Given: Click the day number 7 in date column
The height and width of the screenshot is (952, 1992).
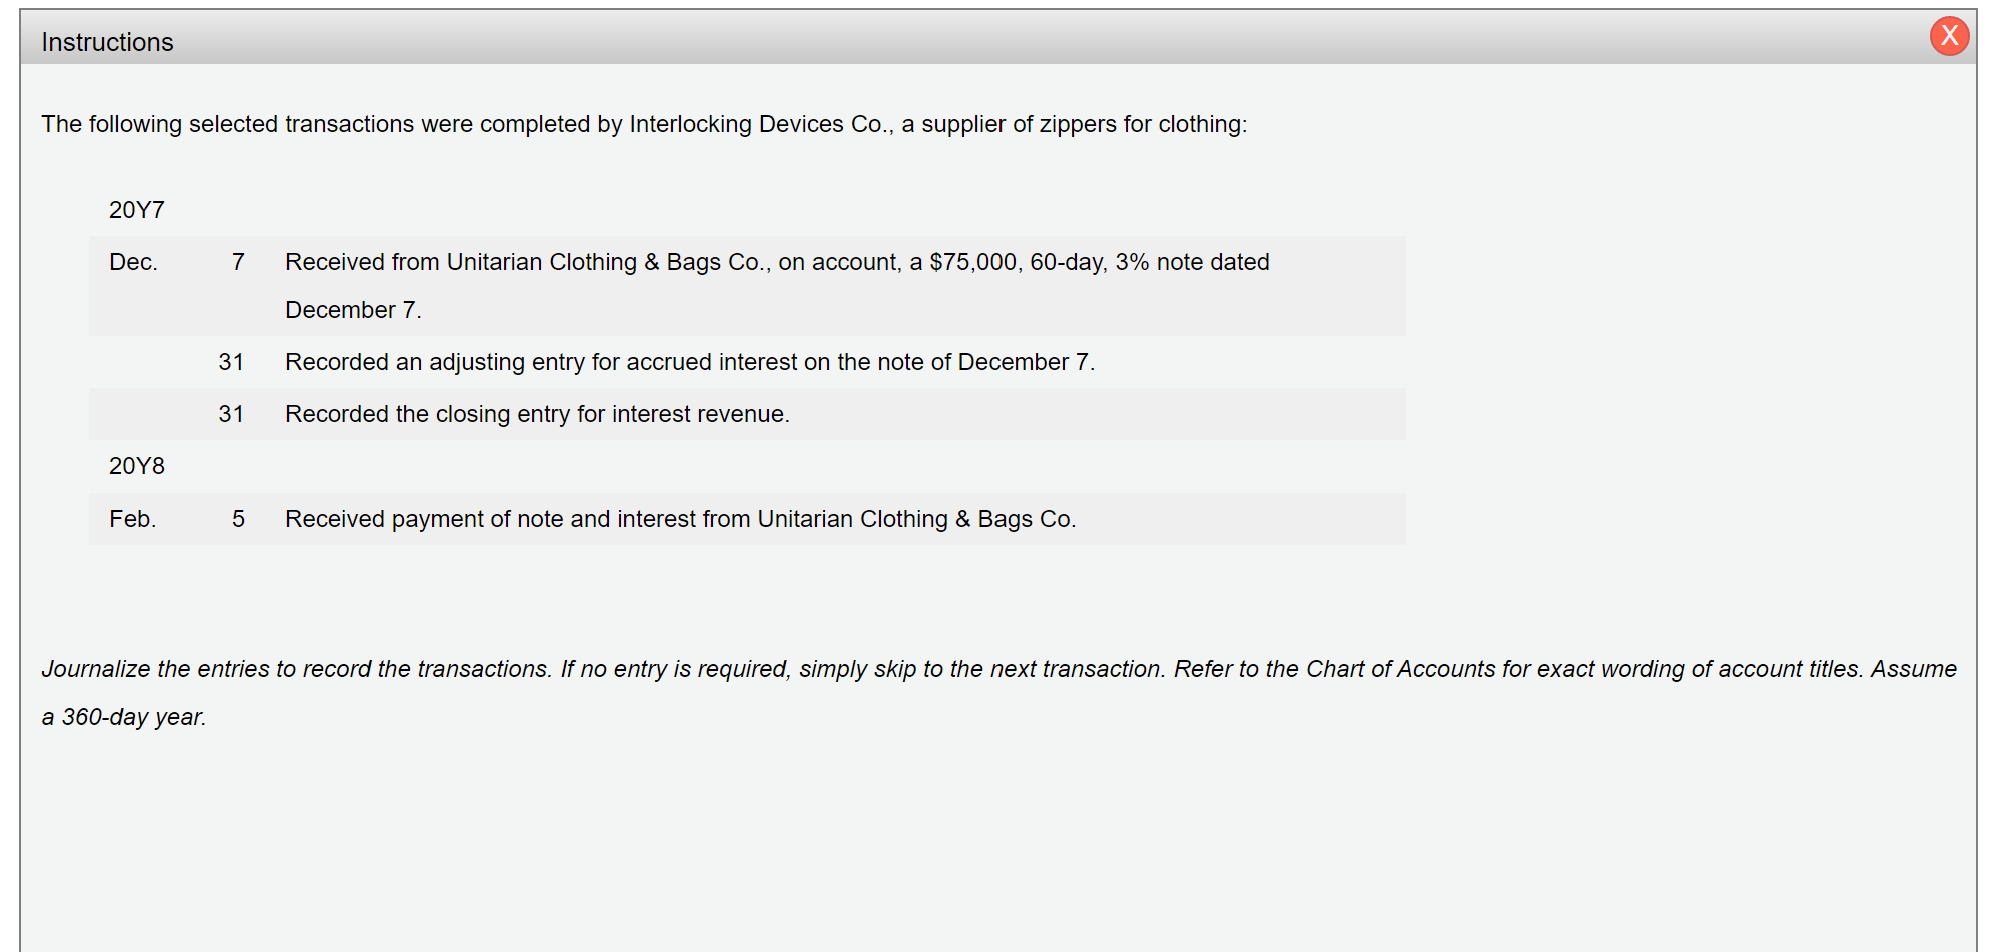Looking at the screenshot, I should click(x=238, y=261).
